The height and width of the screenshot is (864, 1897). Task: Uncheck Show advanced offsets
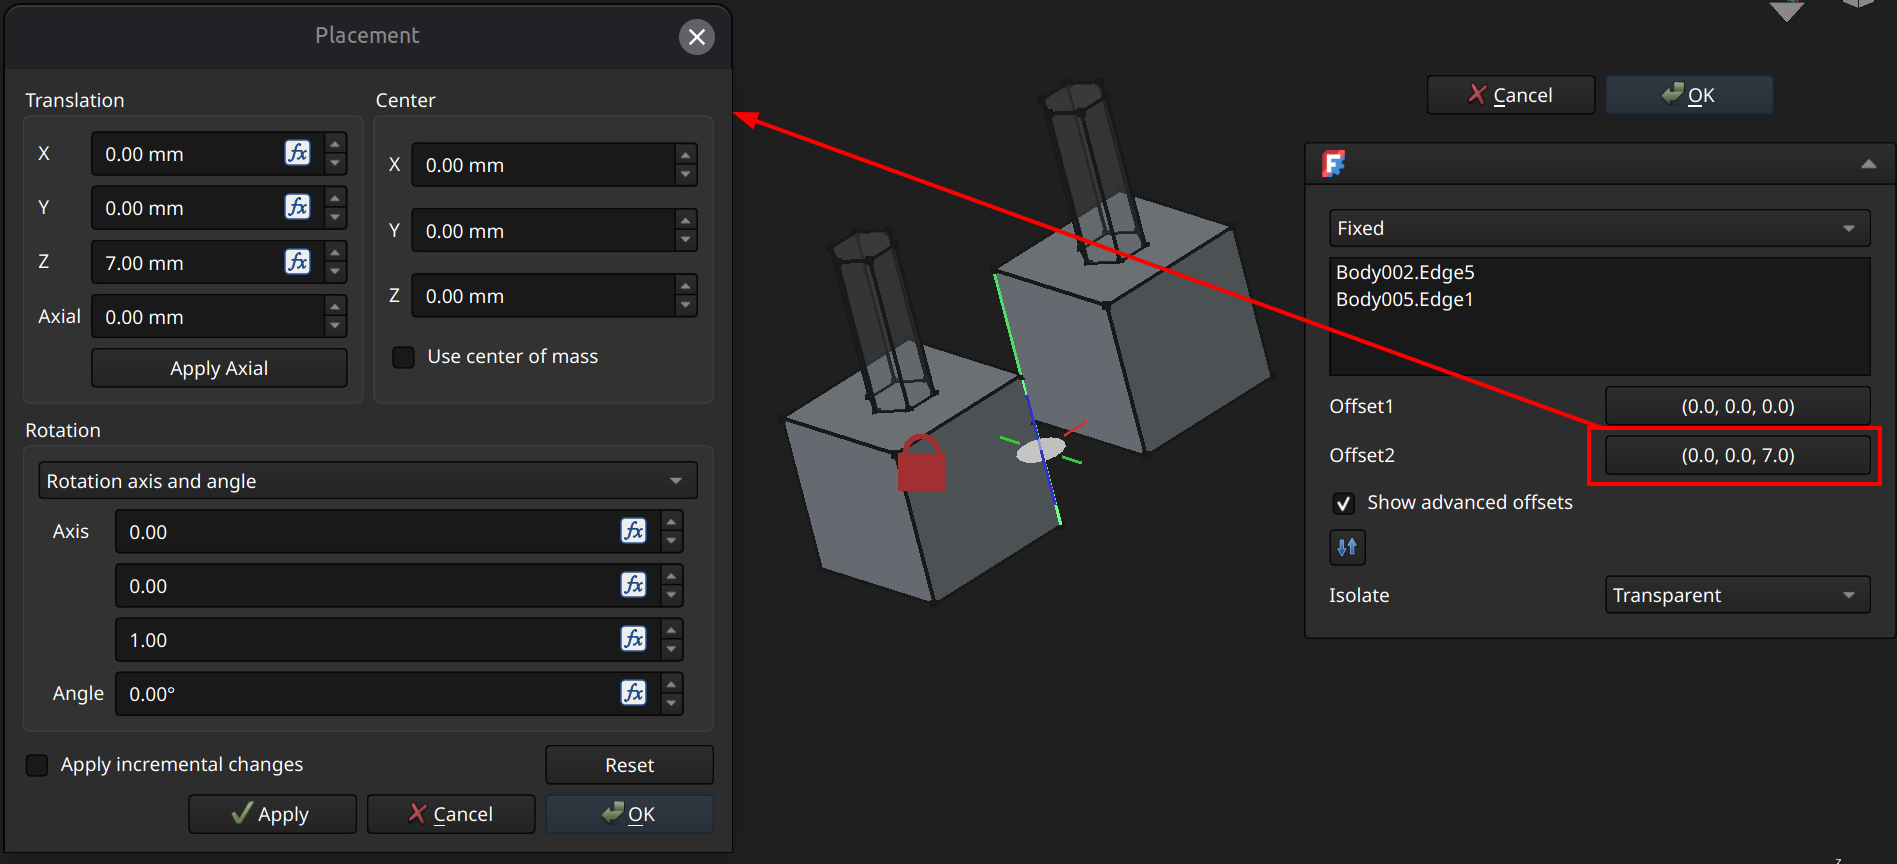coord(1343,503)
